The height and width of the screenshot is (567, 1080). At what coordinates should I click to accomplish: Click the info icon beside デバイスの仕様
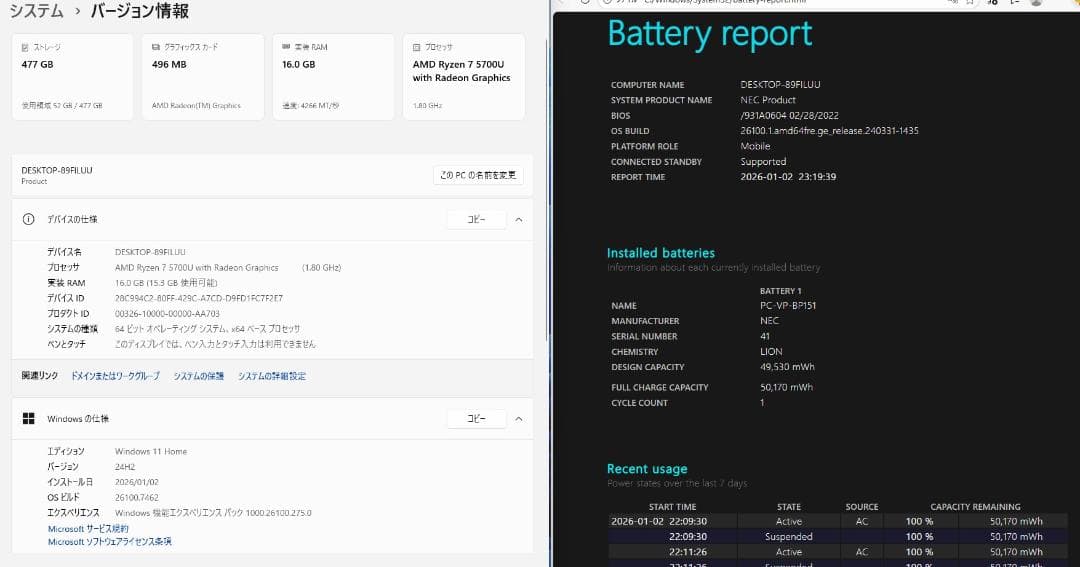[x=29, y=219]
